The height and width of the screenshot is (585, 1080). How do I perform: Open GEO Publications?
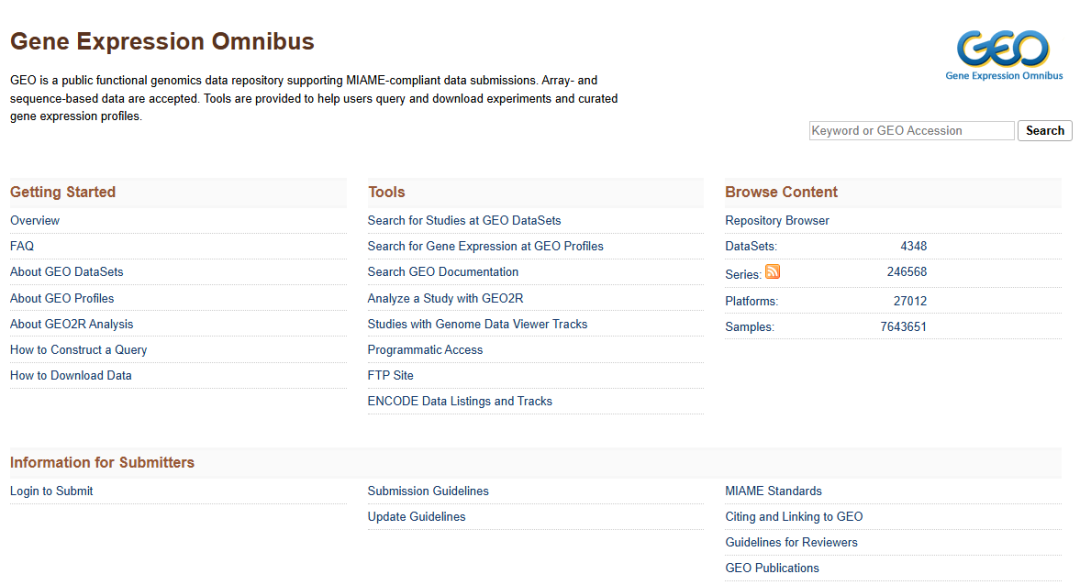[771, 568]
